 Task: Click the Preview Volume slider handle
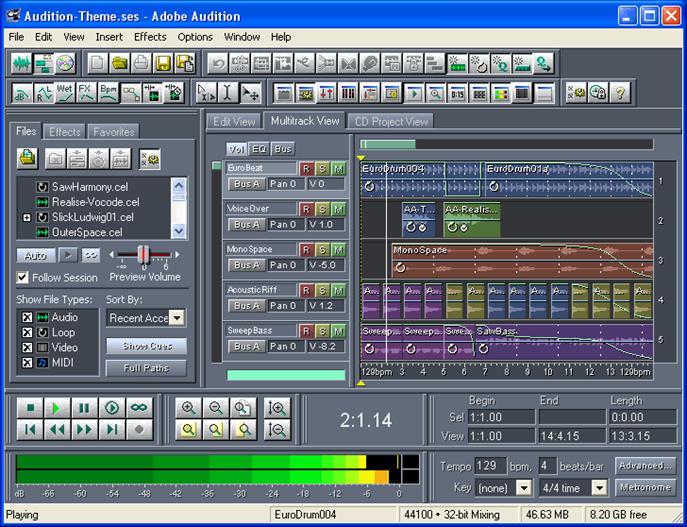click(143, 255)
